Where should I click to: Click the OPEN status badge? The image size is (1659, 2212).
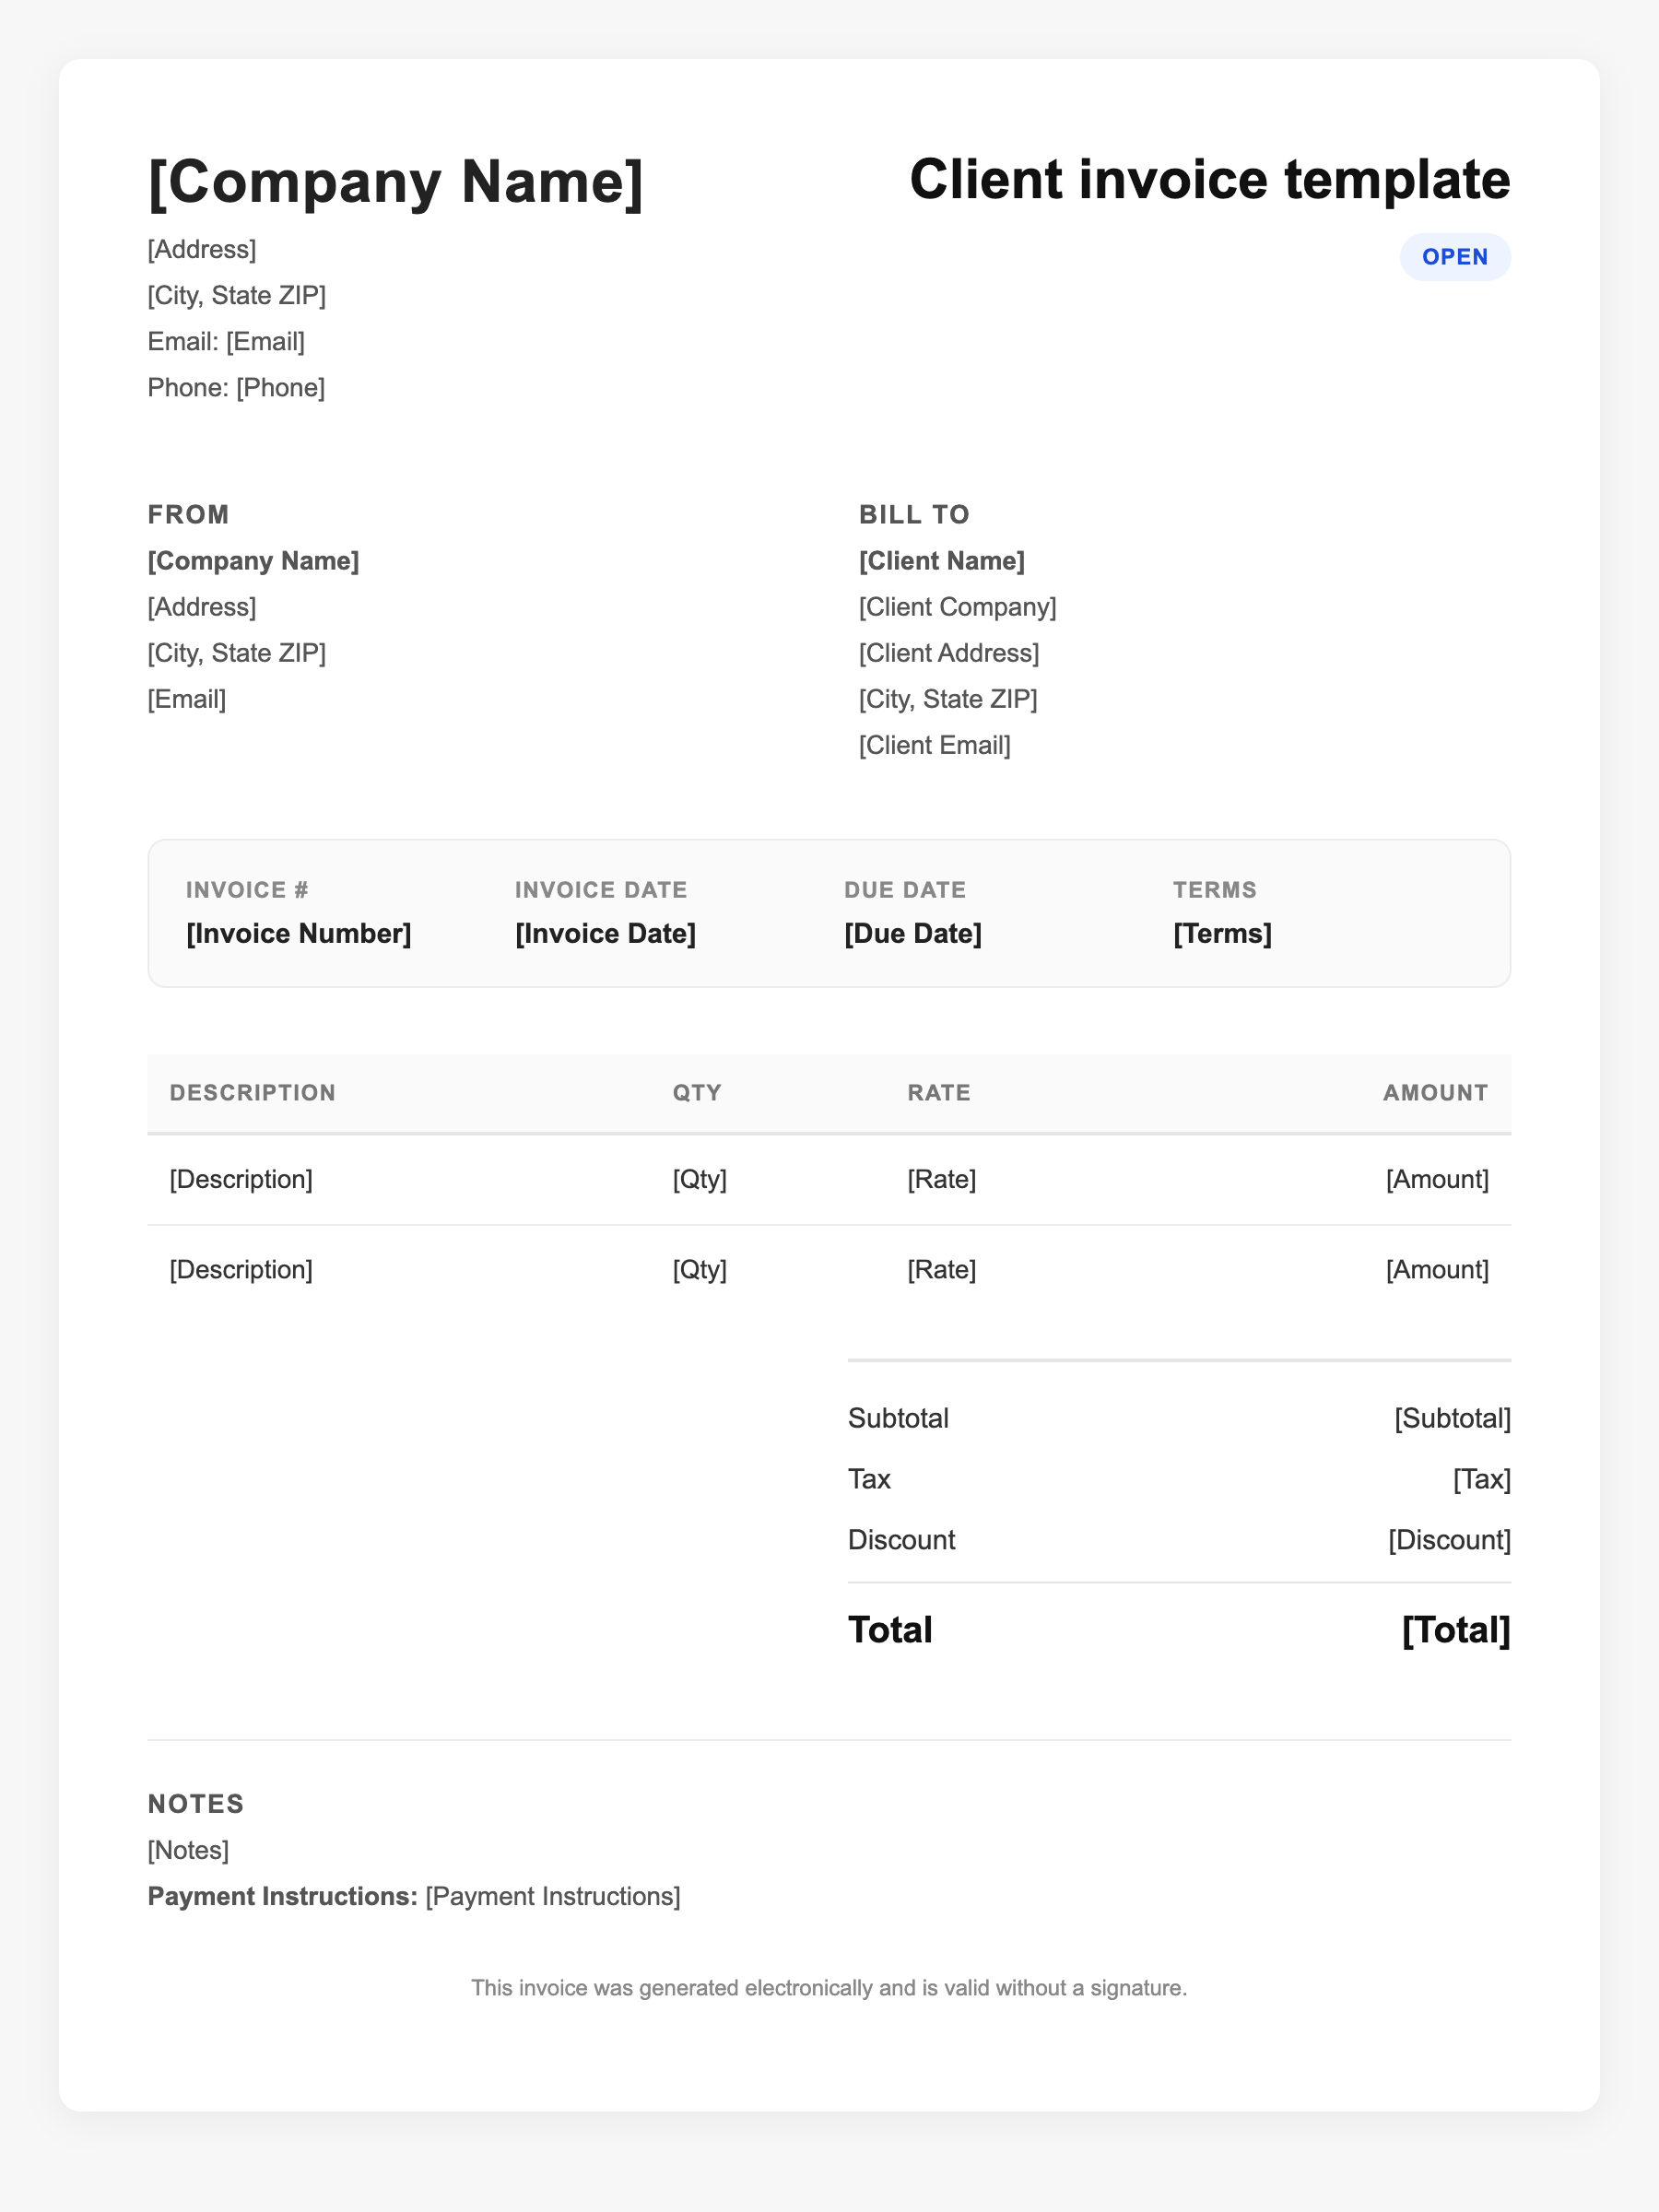[x=1454, y=257]
